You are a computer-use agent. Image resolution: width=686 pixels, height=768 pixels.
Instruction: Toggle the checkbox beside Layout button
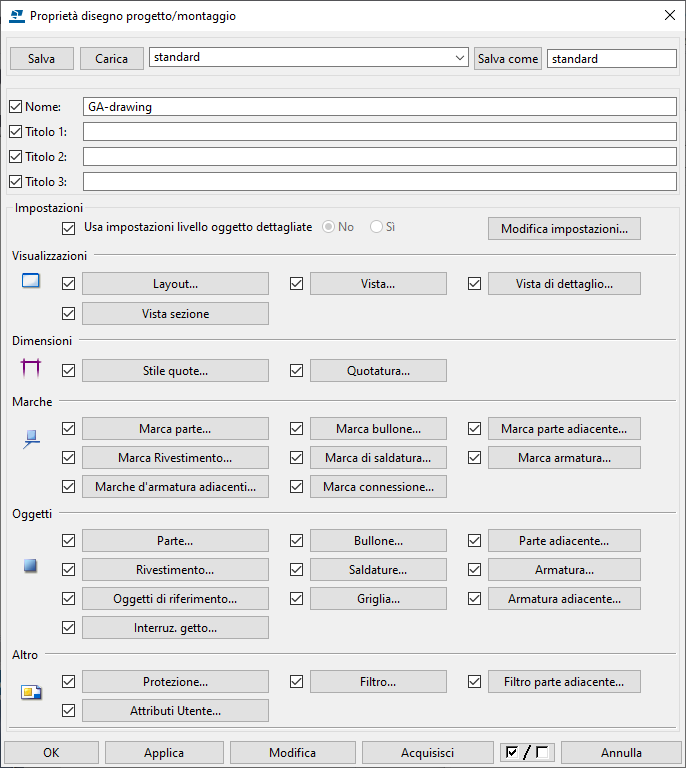[68, 284]
